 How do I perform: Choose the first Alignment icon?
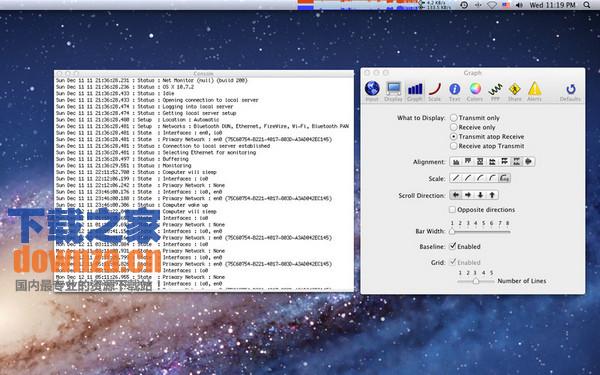[x=456, y=162]
